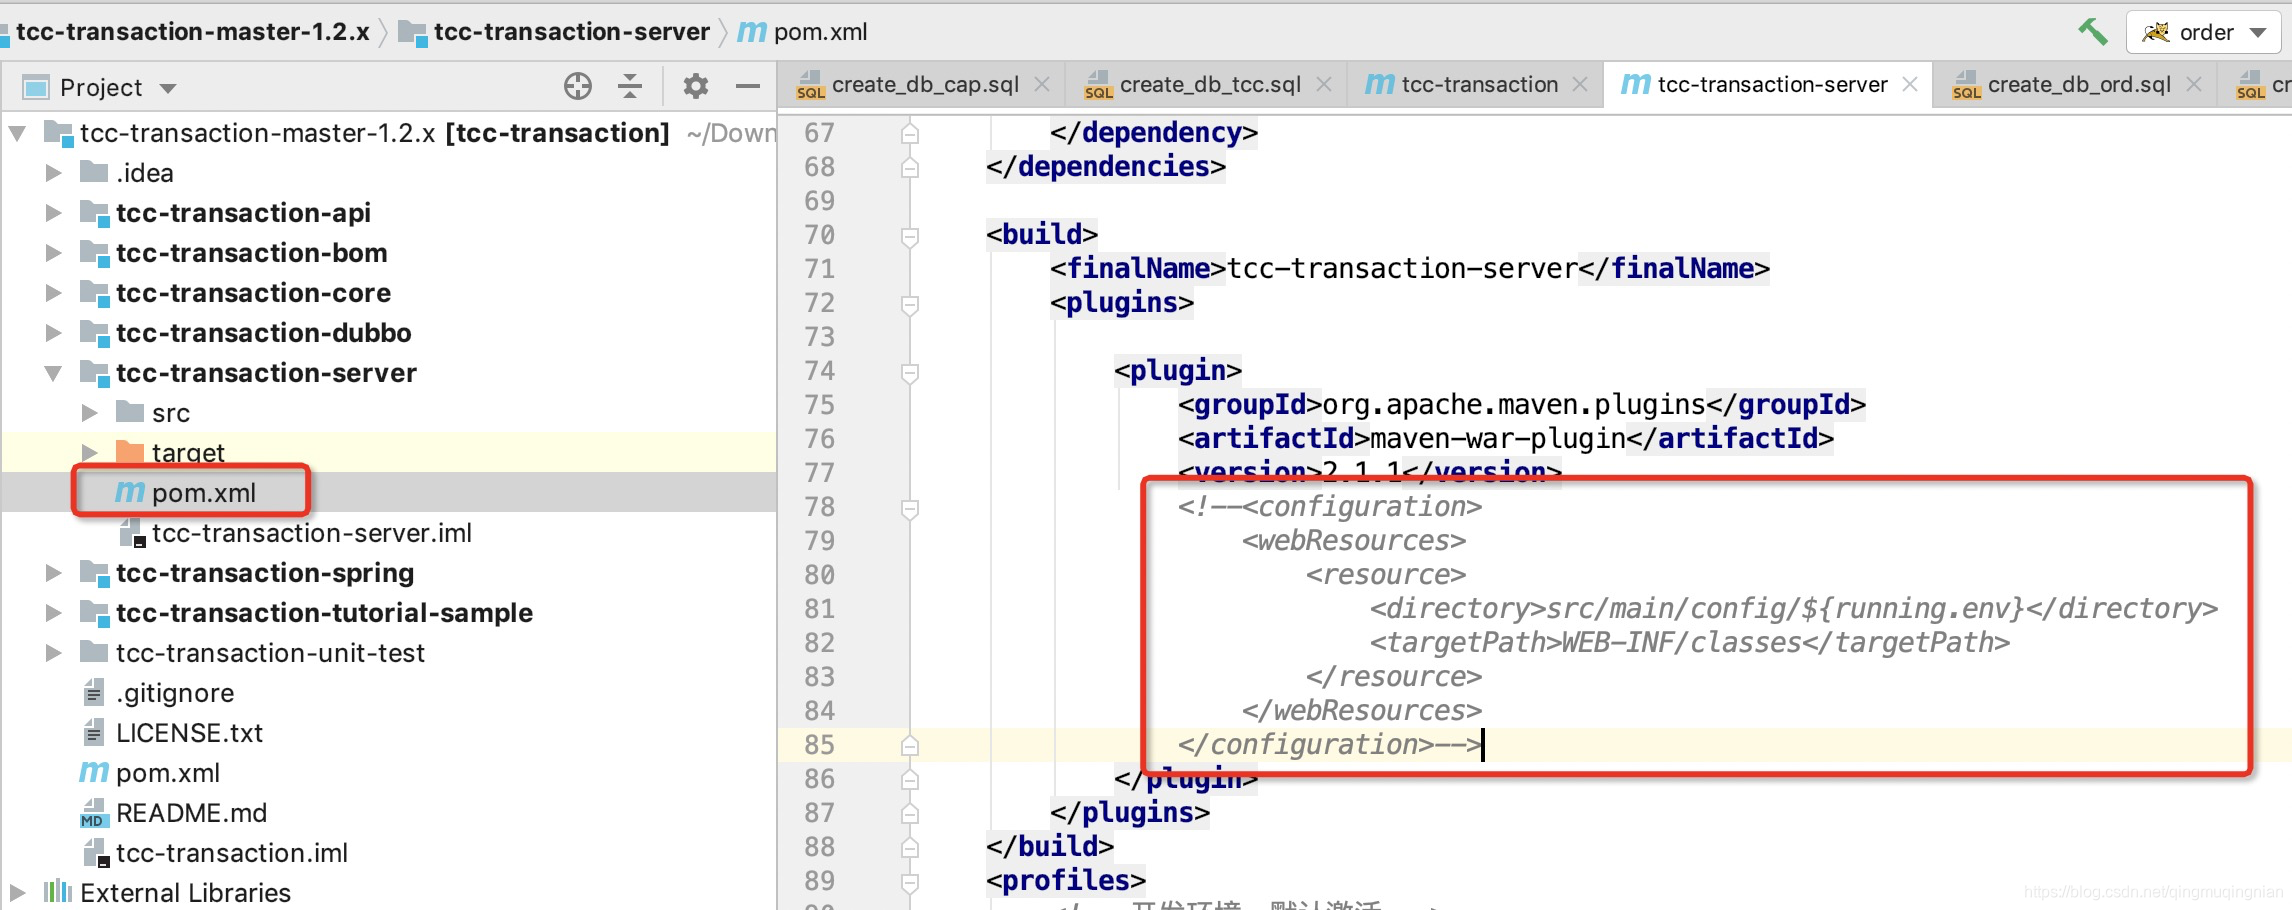This screenshot has height=910, width=2292.
Task: Select the root pom.xml file
Action: [388, 773]
